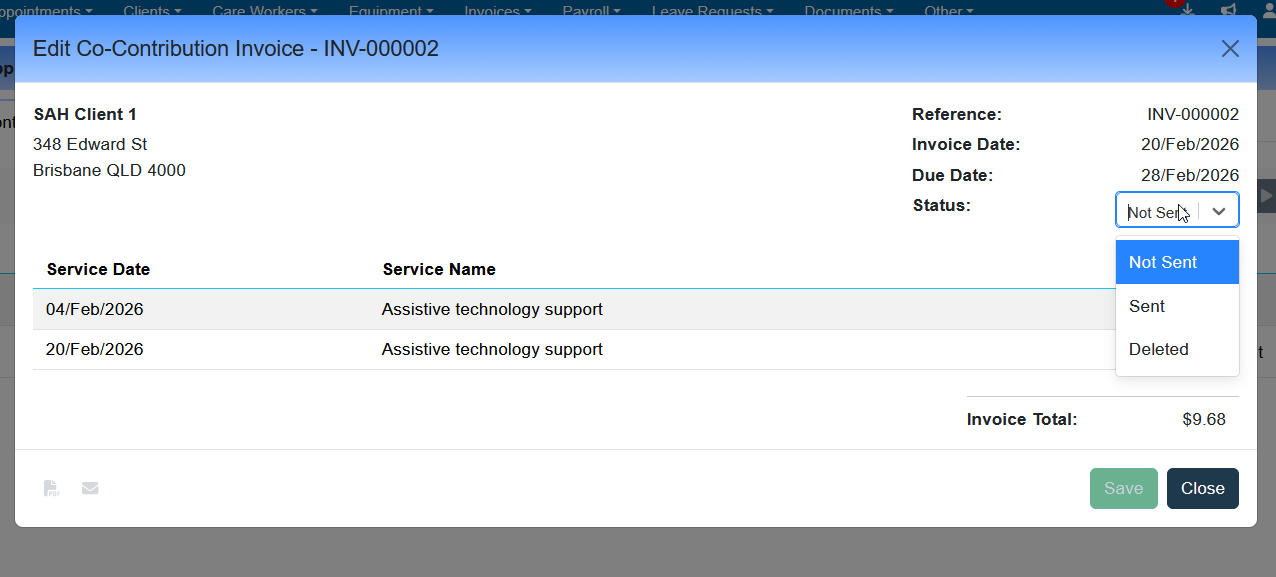Click the email invoice envelope icon
The image size is (1276, 577).
pos(90,488)
